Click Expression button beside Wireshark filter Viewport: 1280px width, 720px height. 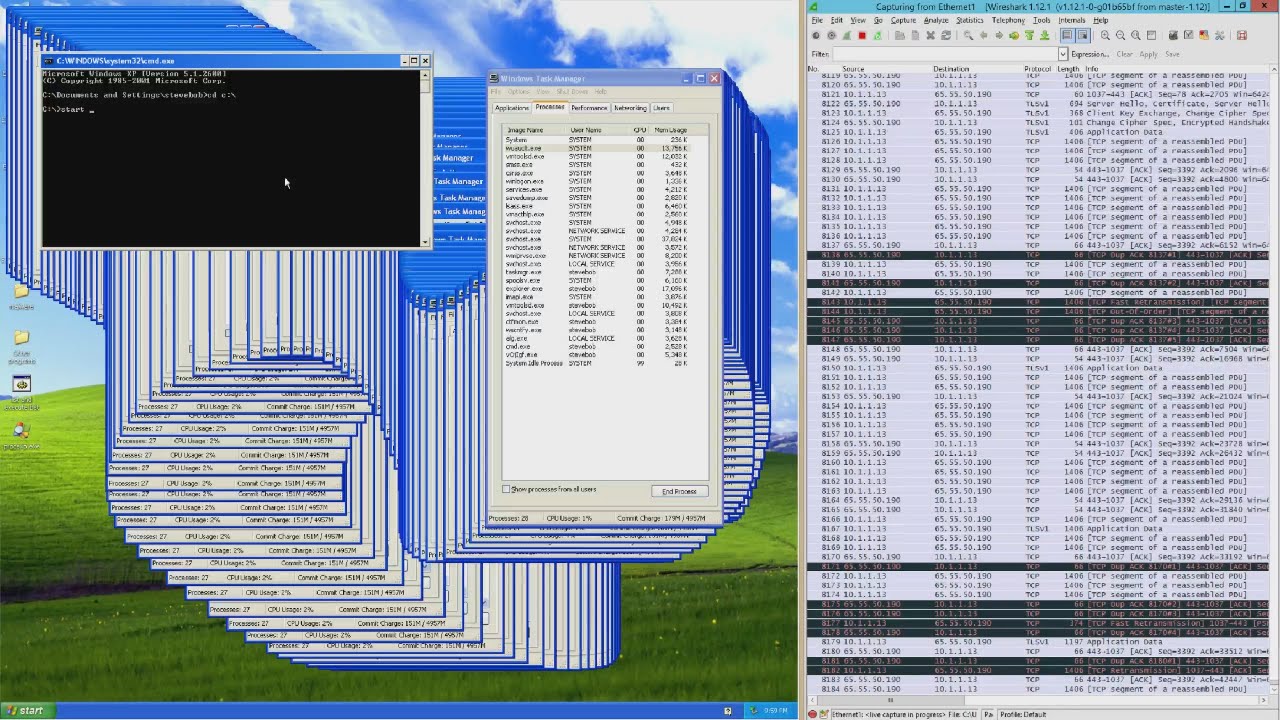[1090, 54]
